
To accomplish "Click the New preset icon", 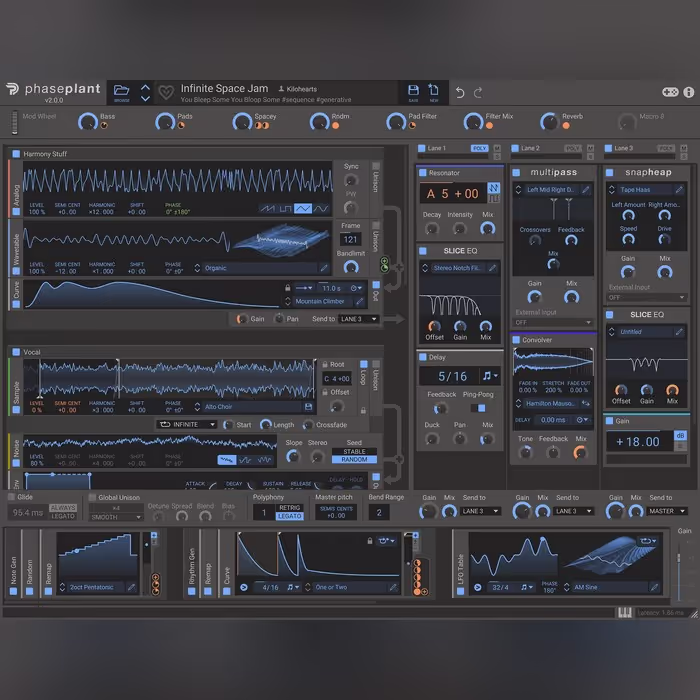I will click(x=434, y=92).
